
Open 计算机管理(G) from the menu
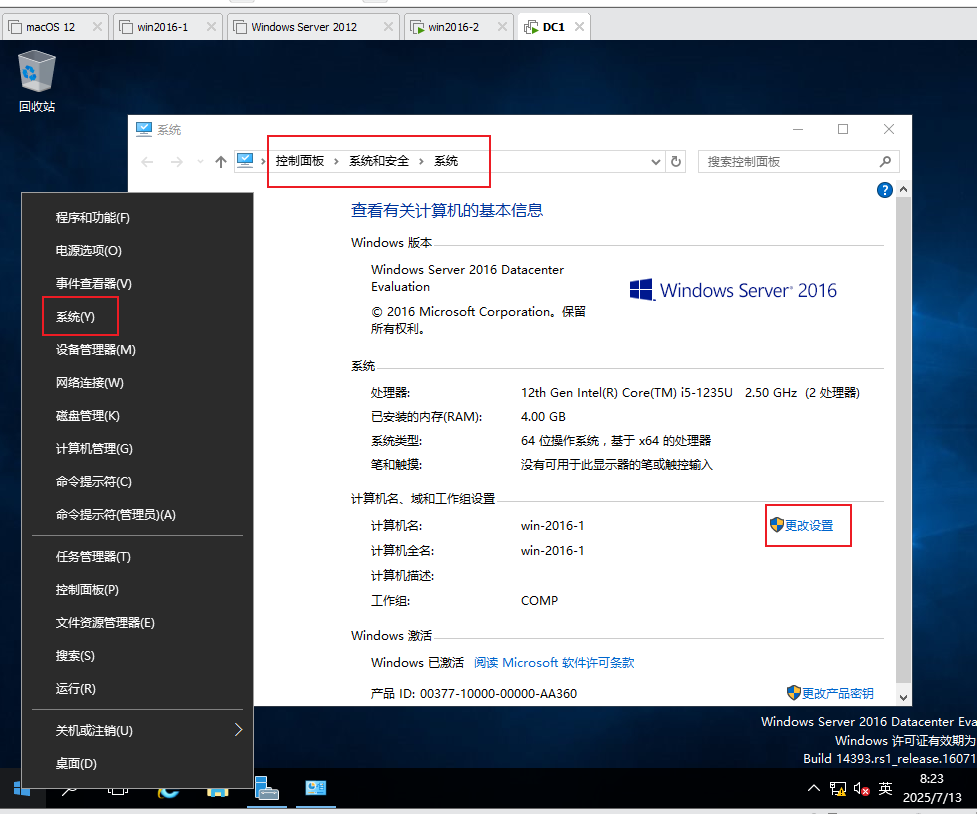coord(137,449)
